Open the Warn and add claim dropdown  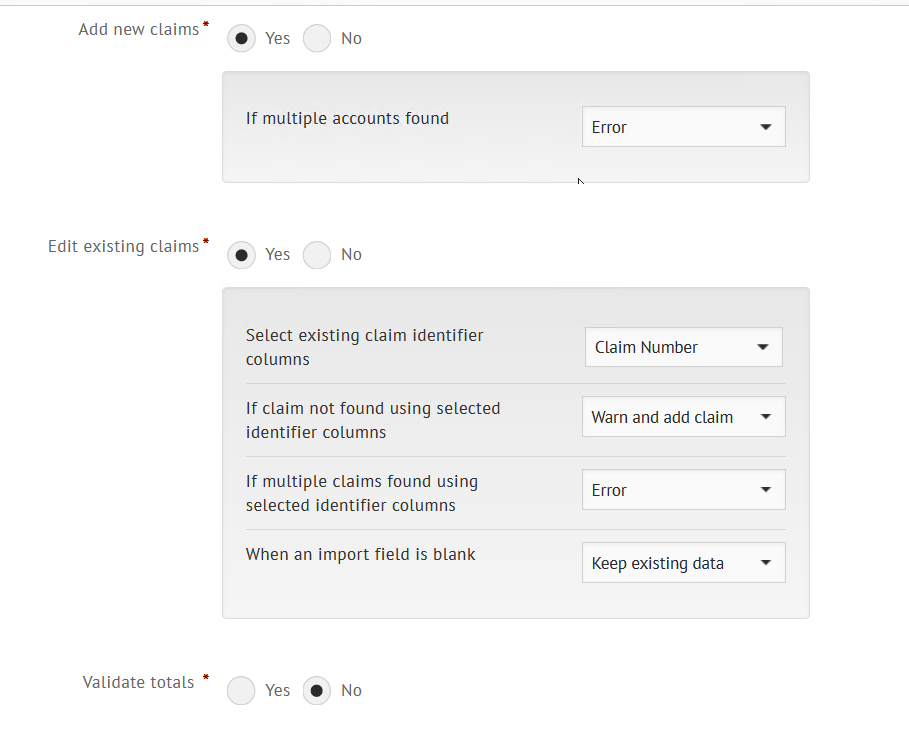click(x=683, y=417)
